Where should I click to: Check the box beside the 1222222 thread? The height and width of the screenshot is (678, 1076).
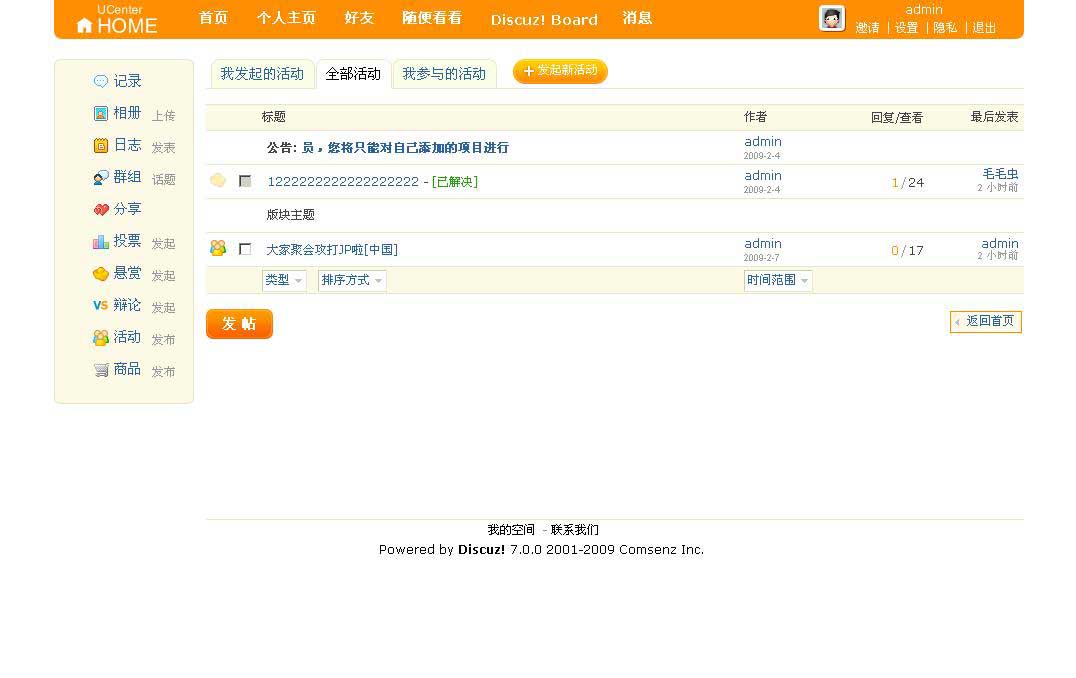(x=245, y=181)
